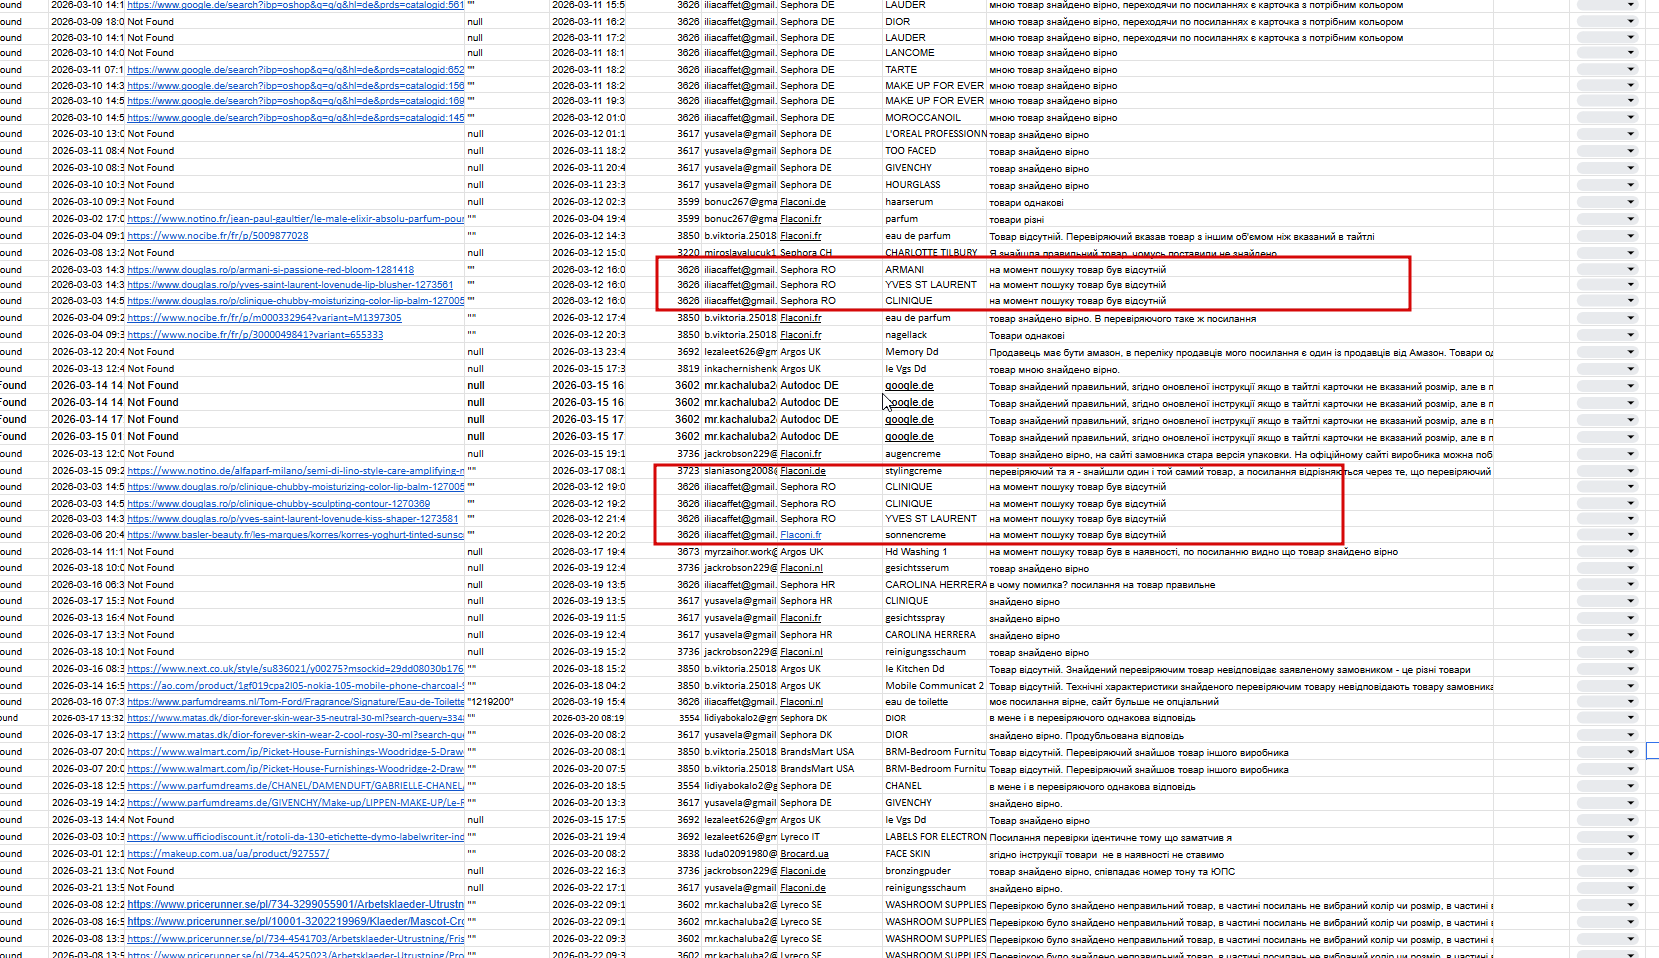Open the matas.dk skin-wear-35-neutral link
The width and height of the screenshot is (1659, 958).
click(x=296, y=718)
